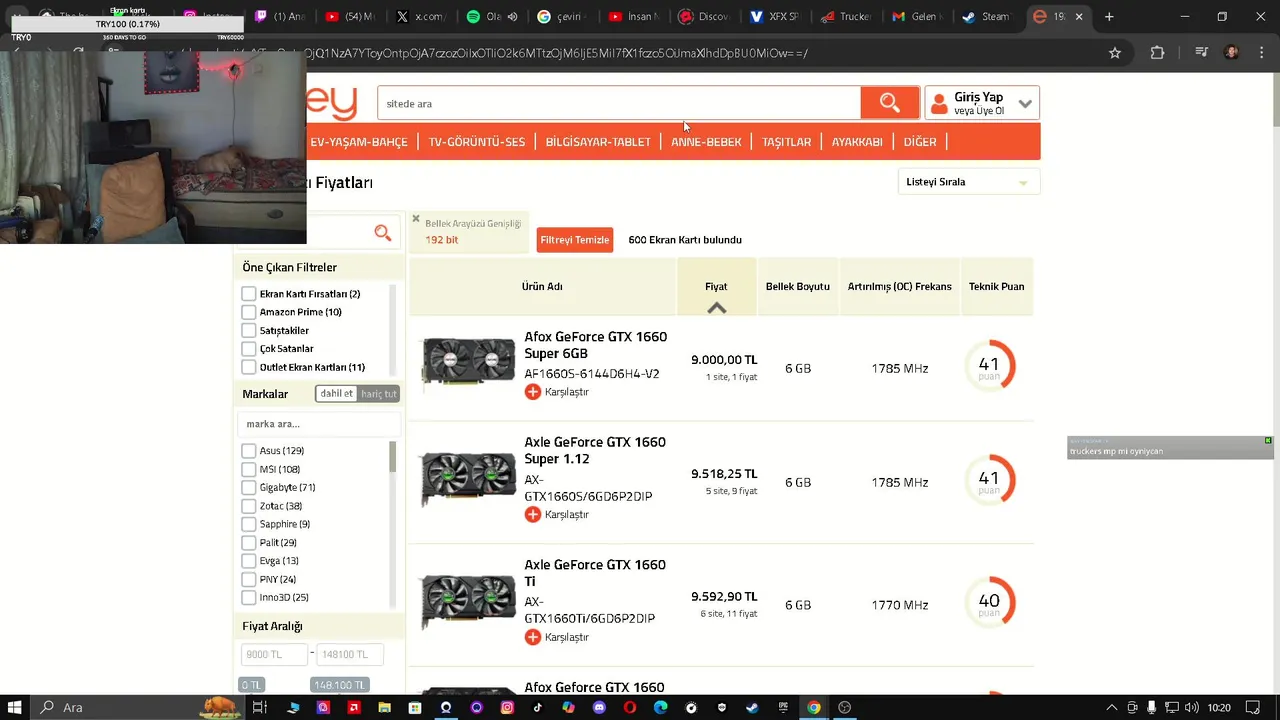The width and height of the screenshot is (1280, 720).
Task: Open BİLGİSAYAR-TABLET category menu
Action: 598,142
